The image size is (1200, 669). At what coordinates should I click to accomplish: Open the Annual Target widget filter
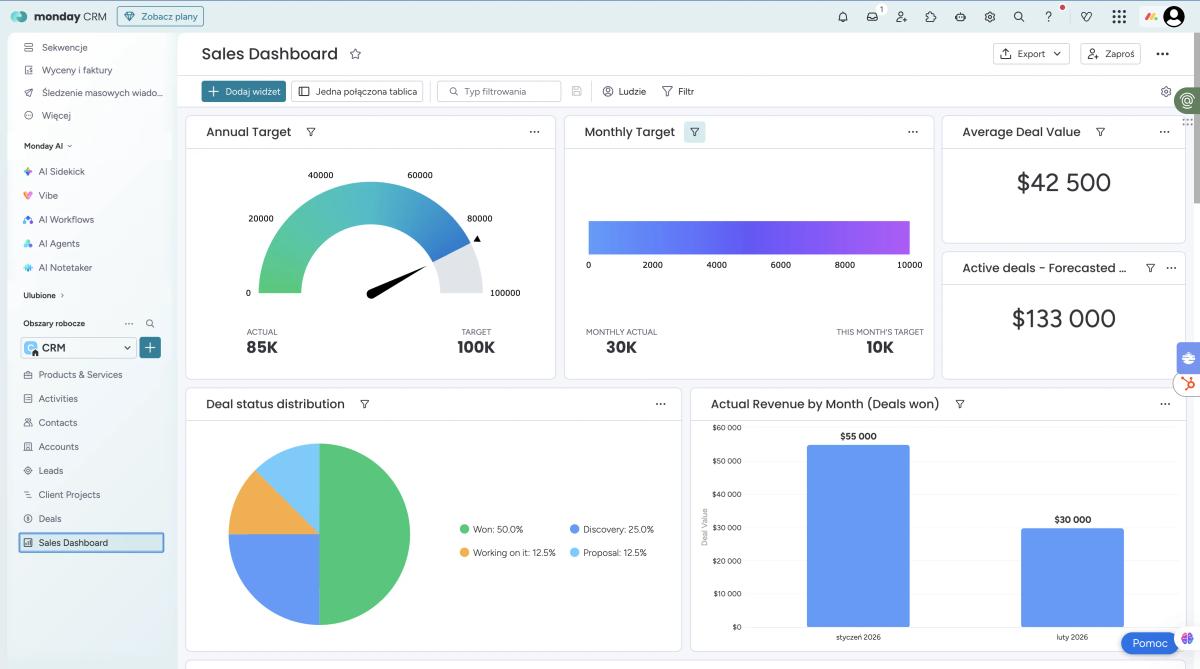point(310,132)
